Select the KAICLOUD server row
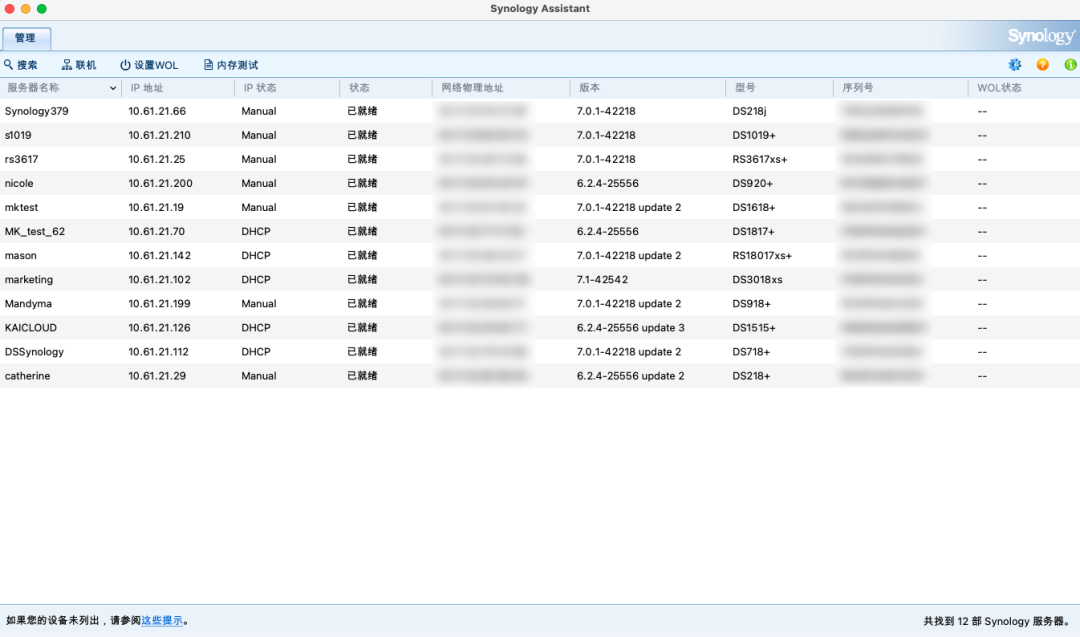The image size is (1080, 637). click(31, 327)
